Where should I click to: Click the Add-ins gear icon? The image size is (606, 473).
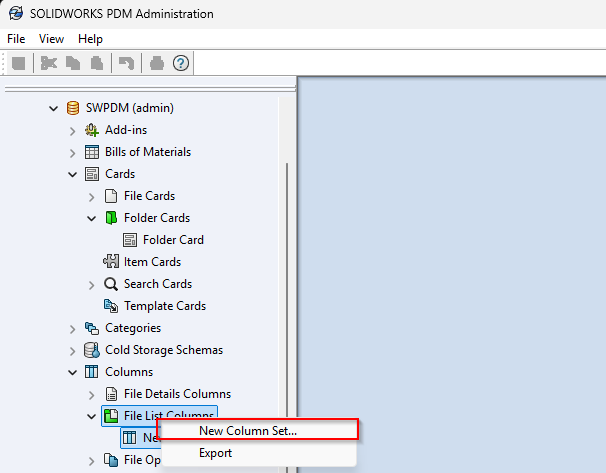point(92,130)
